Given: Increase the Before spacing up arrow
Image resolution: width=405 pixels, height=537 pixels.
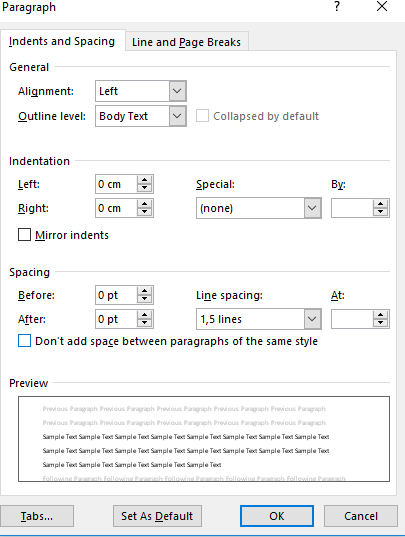Looking at the screenshot, I should click(144, 291).
